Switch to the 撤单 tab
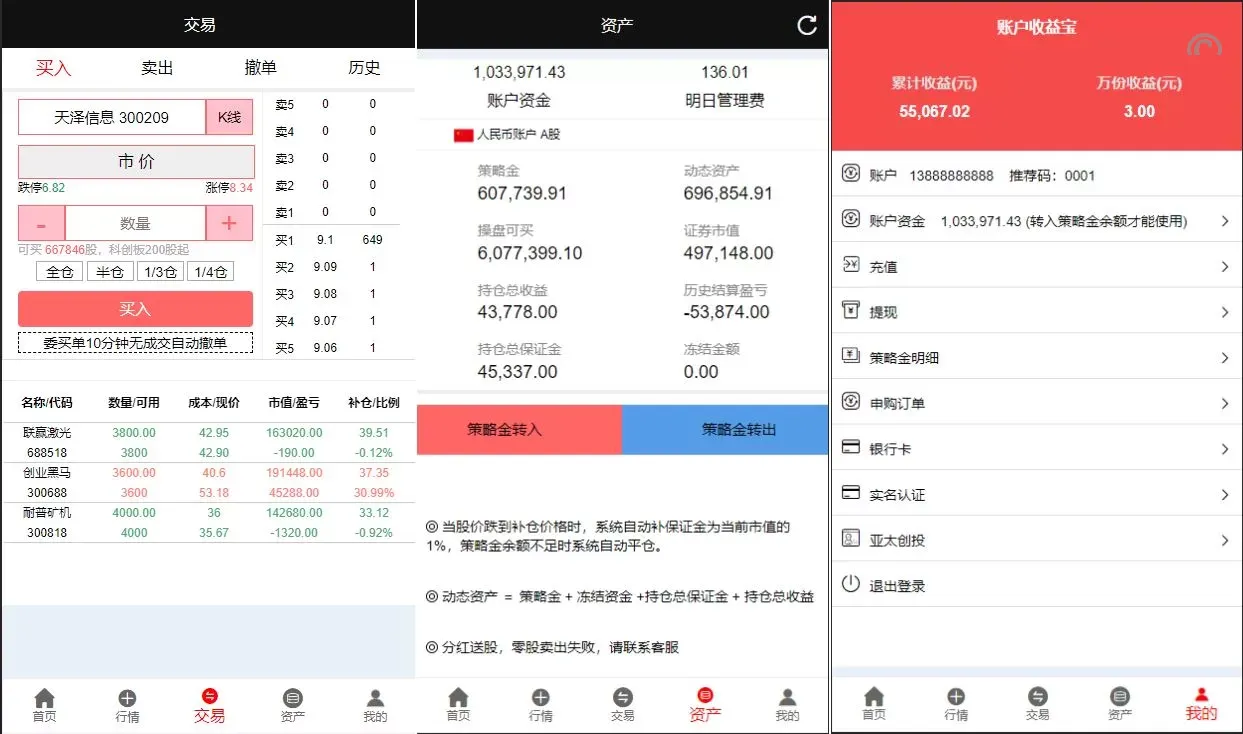Screen dimensions: 1243x734 [261, 68]
